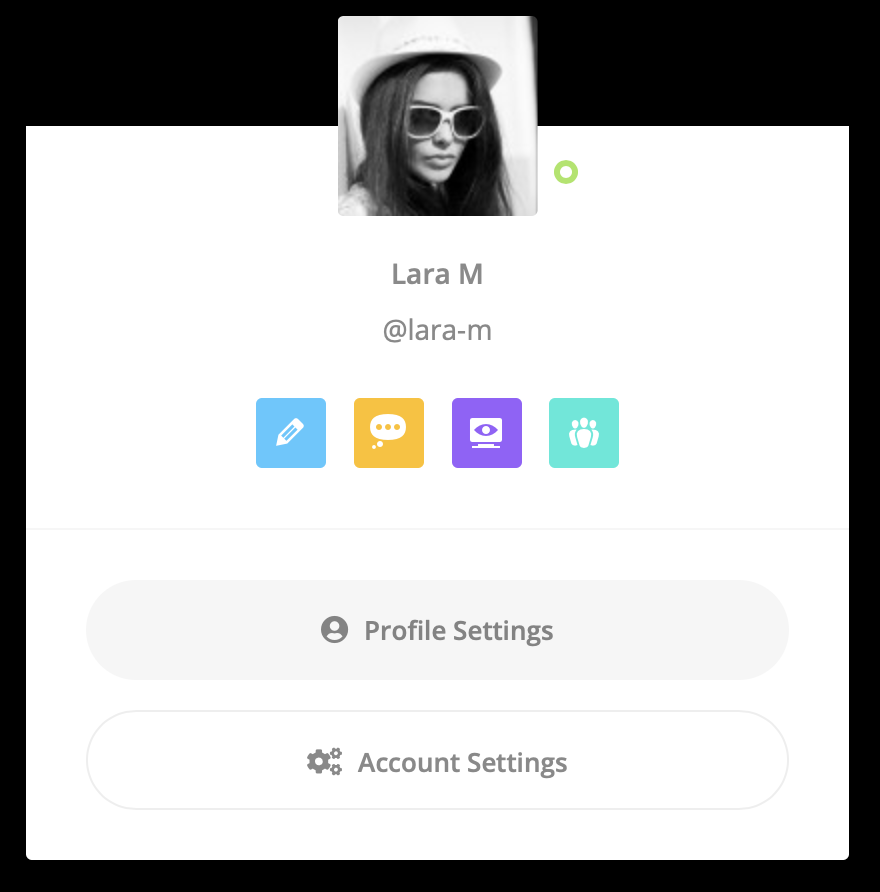880x892 pixels.
Task: Click the divider line above Profile Settings
Action: coord(437,529)
